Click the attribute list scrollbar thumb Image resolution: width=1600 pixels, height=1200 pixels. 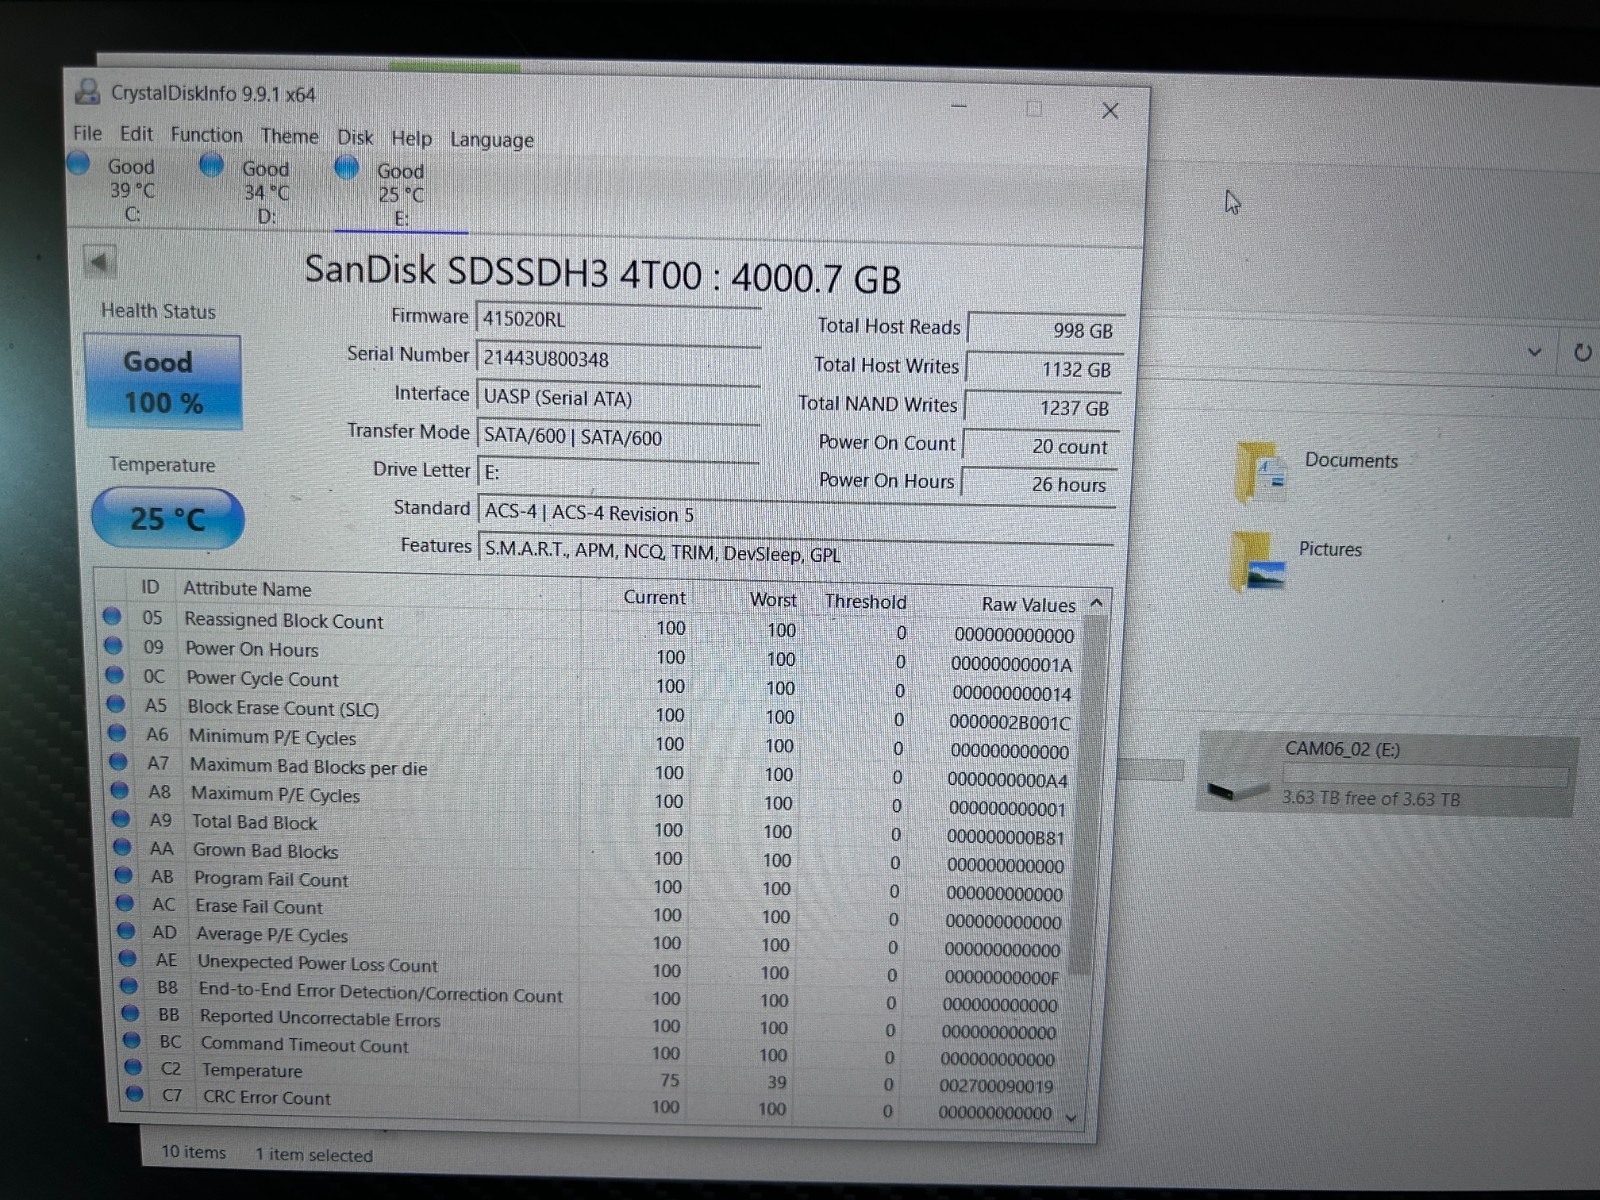click(1087, 795)
